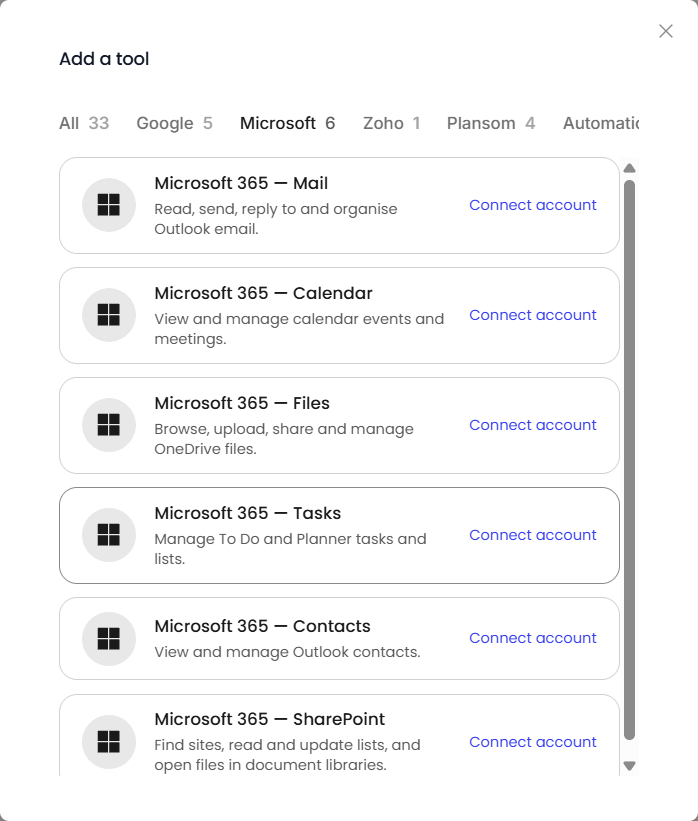
Task: Click the Microsoft 365 Files tool icon
Action: [109, 425]
